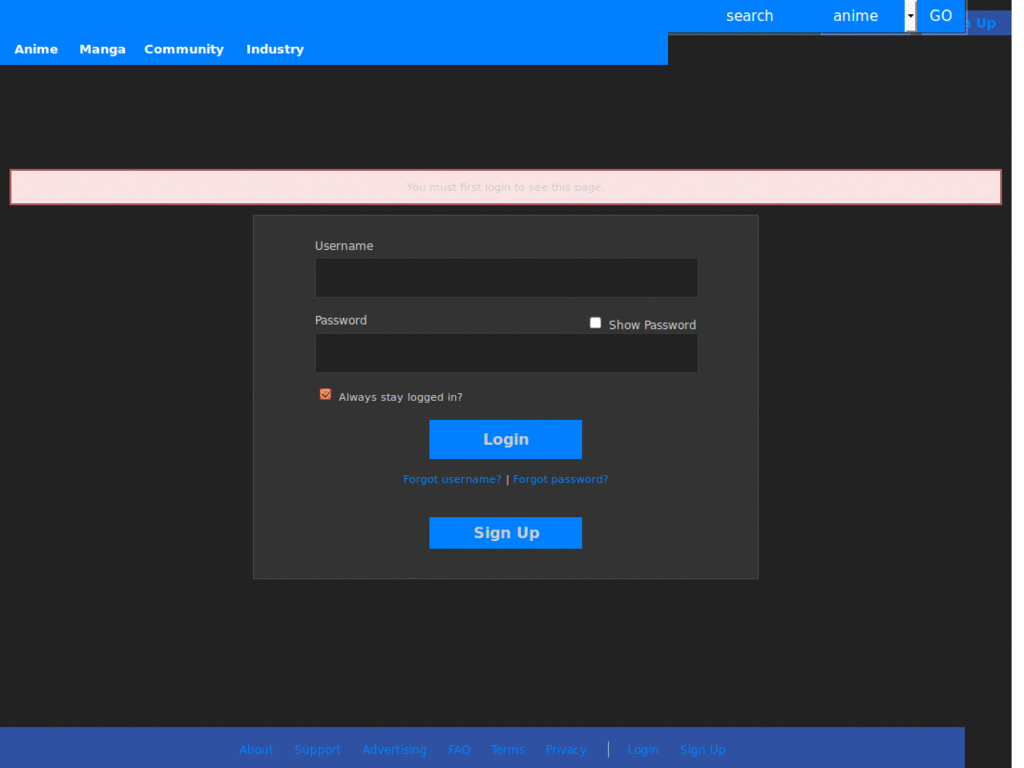The width and height of the screenshot is (1024, 768).
Task: Click the Username input field
Action: 505,277
